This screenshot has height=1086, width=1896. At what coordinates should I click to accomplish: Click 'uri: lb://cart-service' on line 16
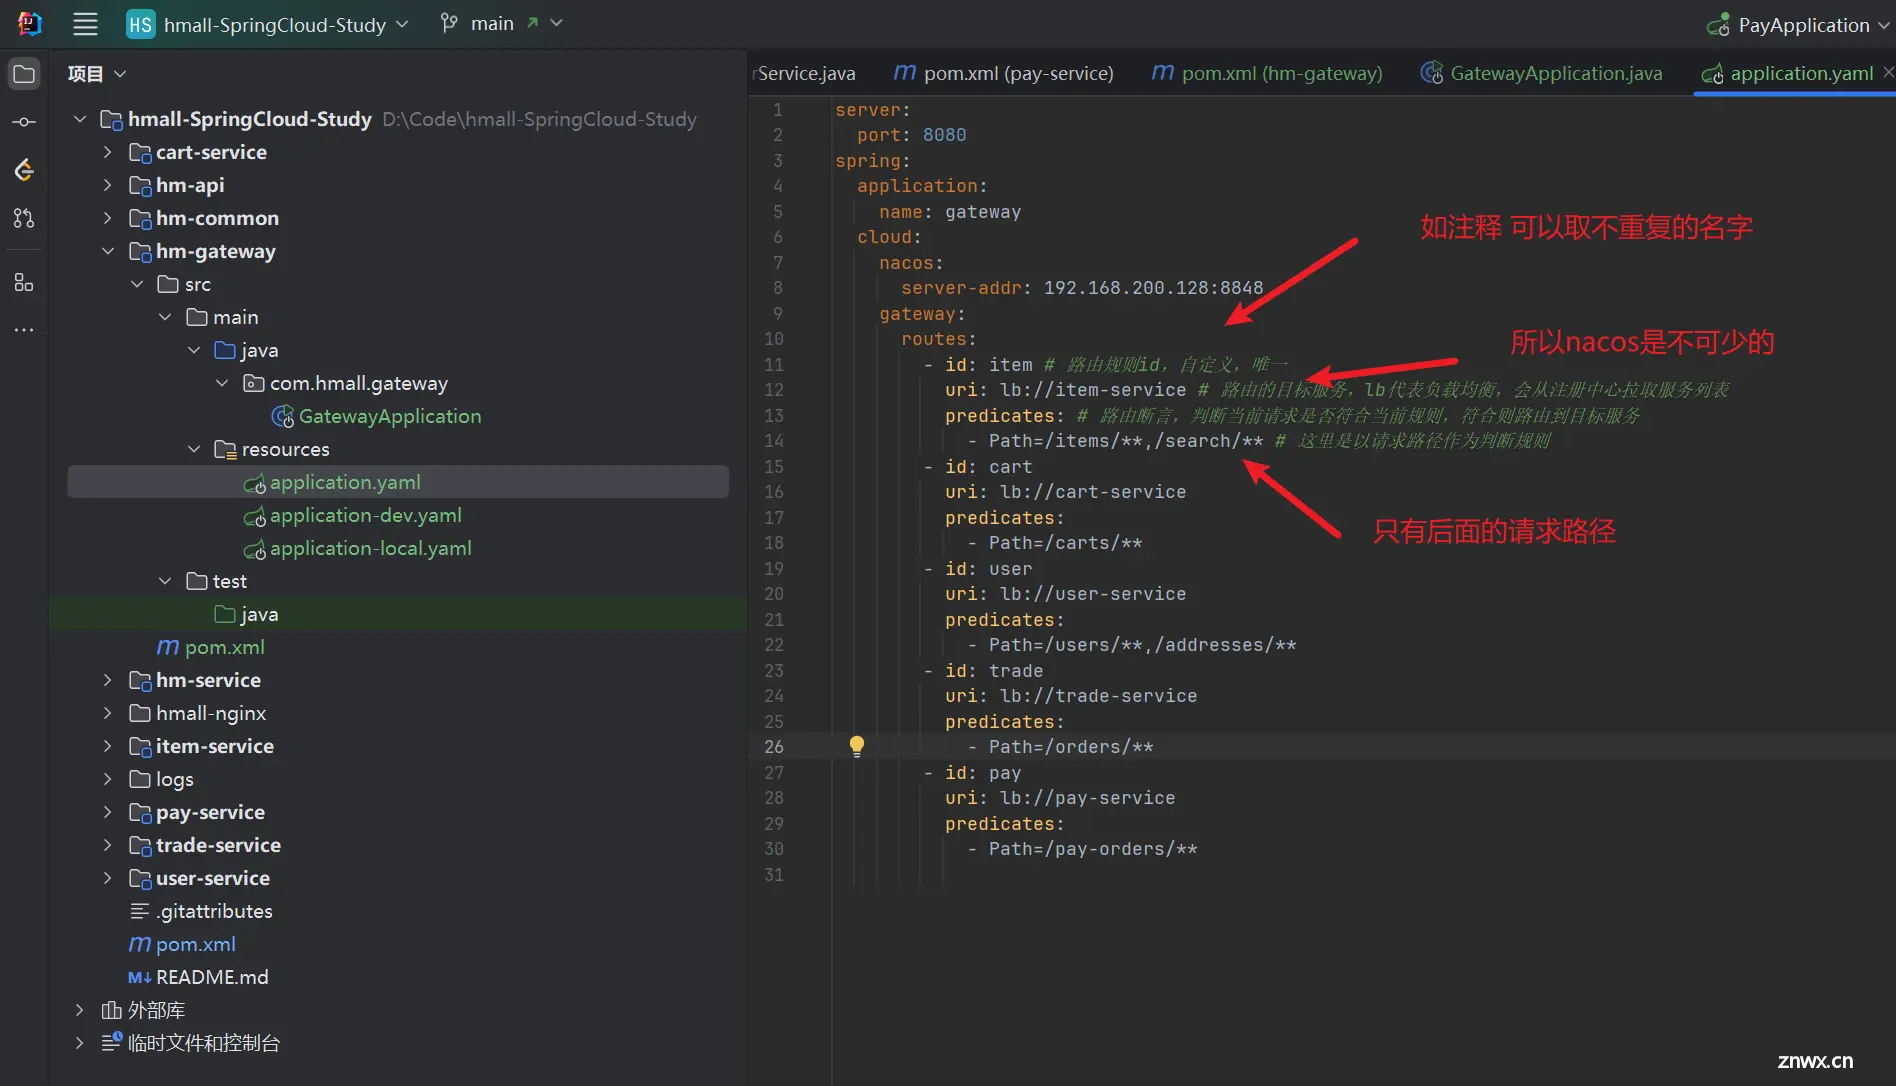(1065, 492)
